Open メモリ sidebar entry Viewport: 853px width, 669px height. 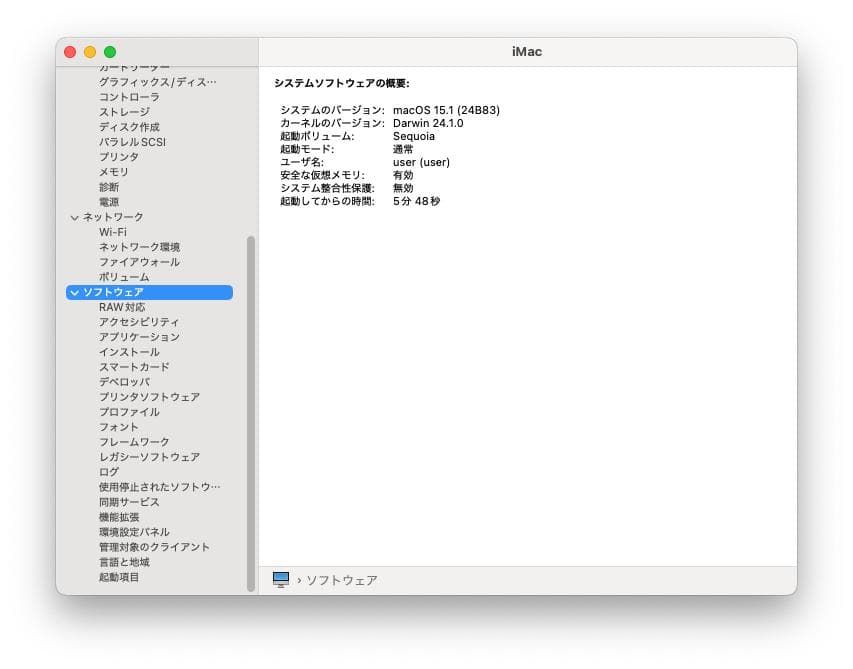(114, 172)
